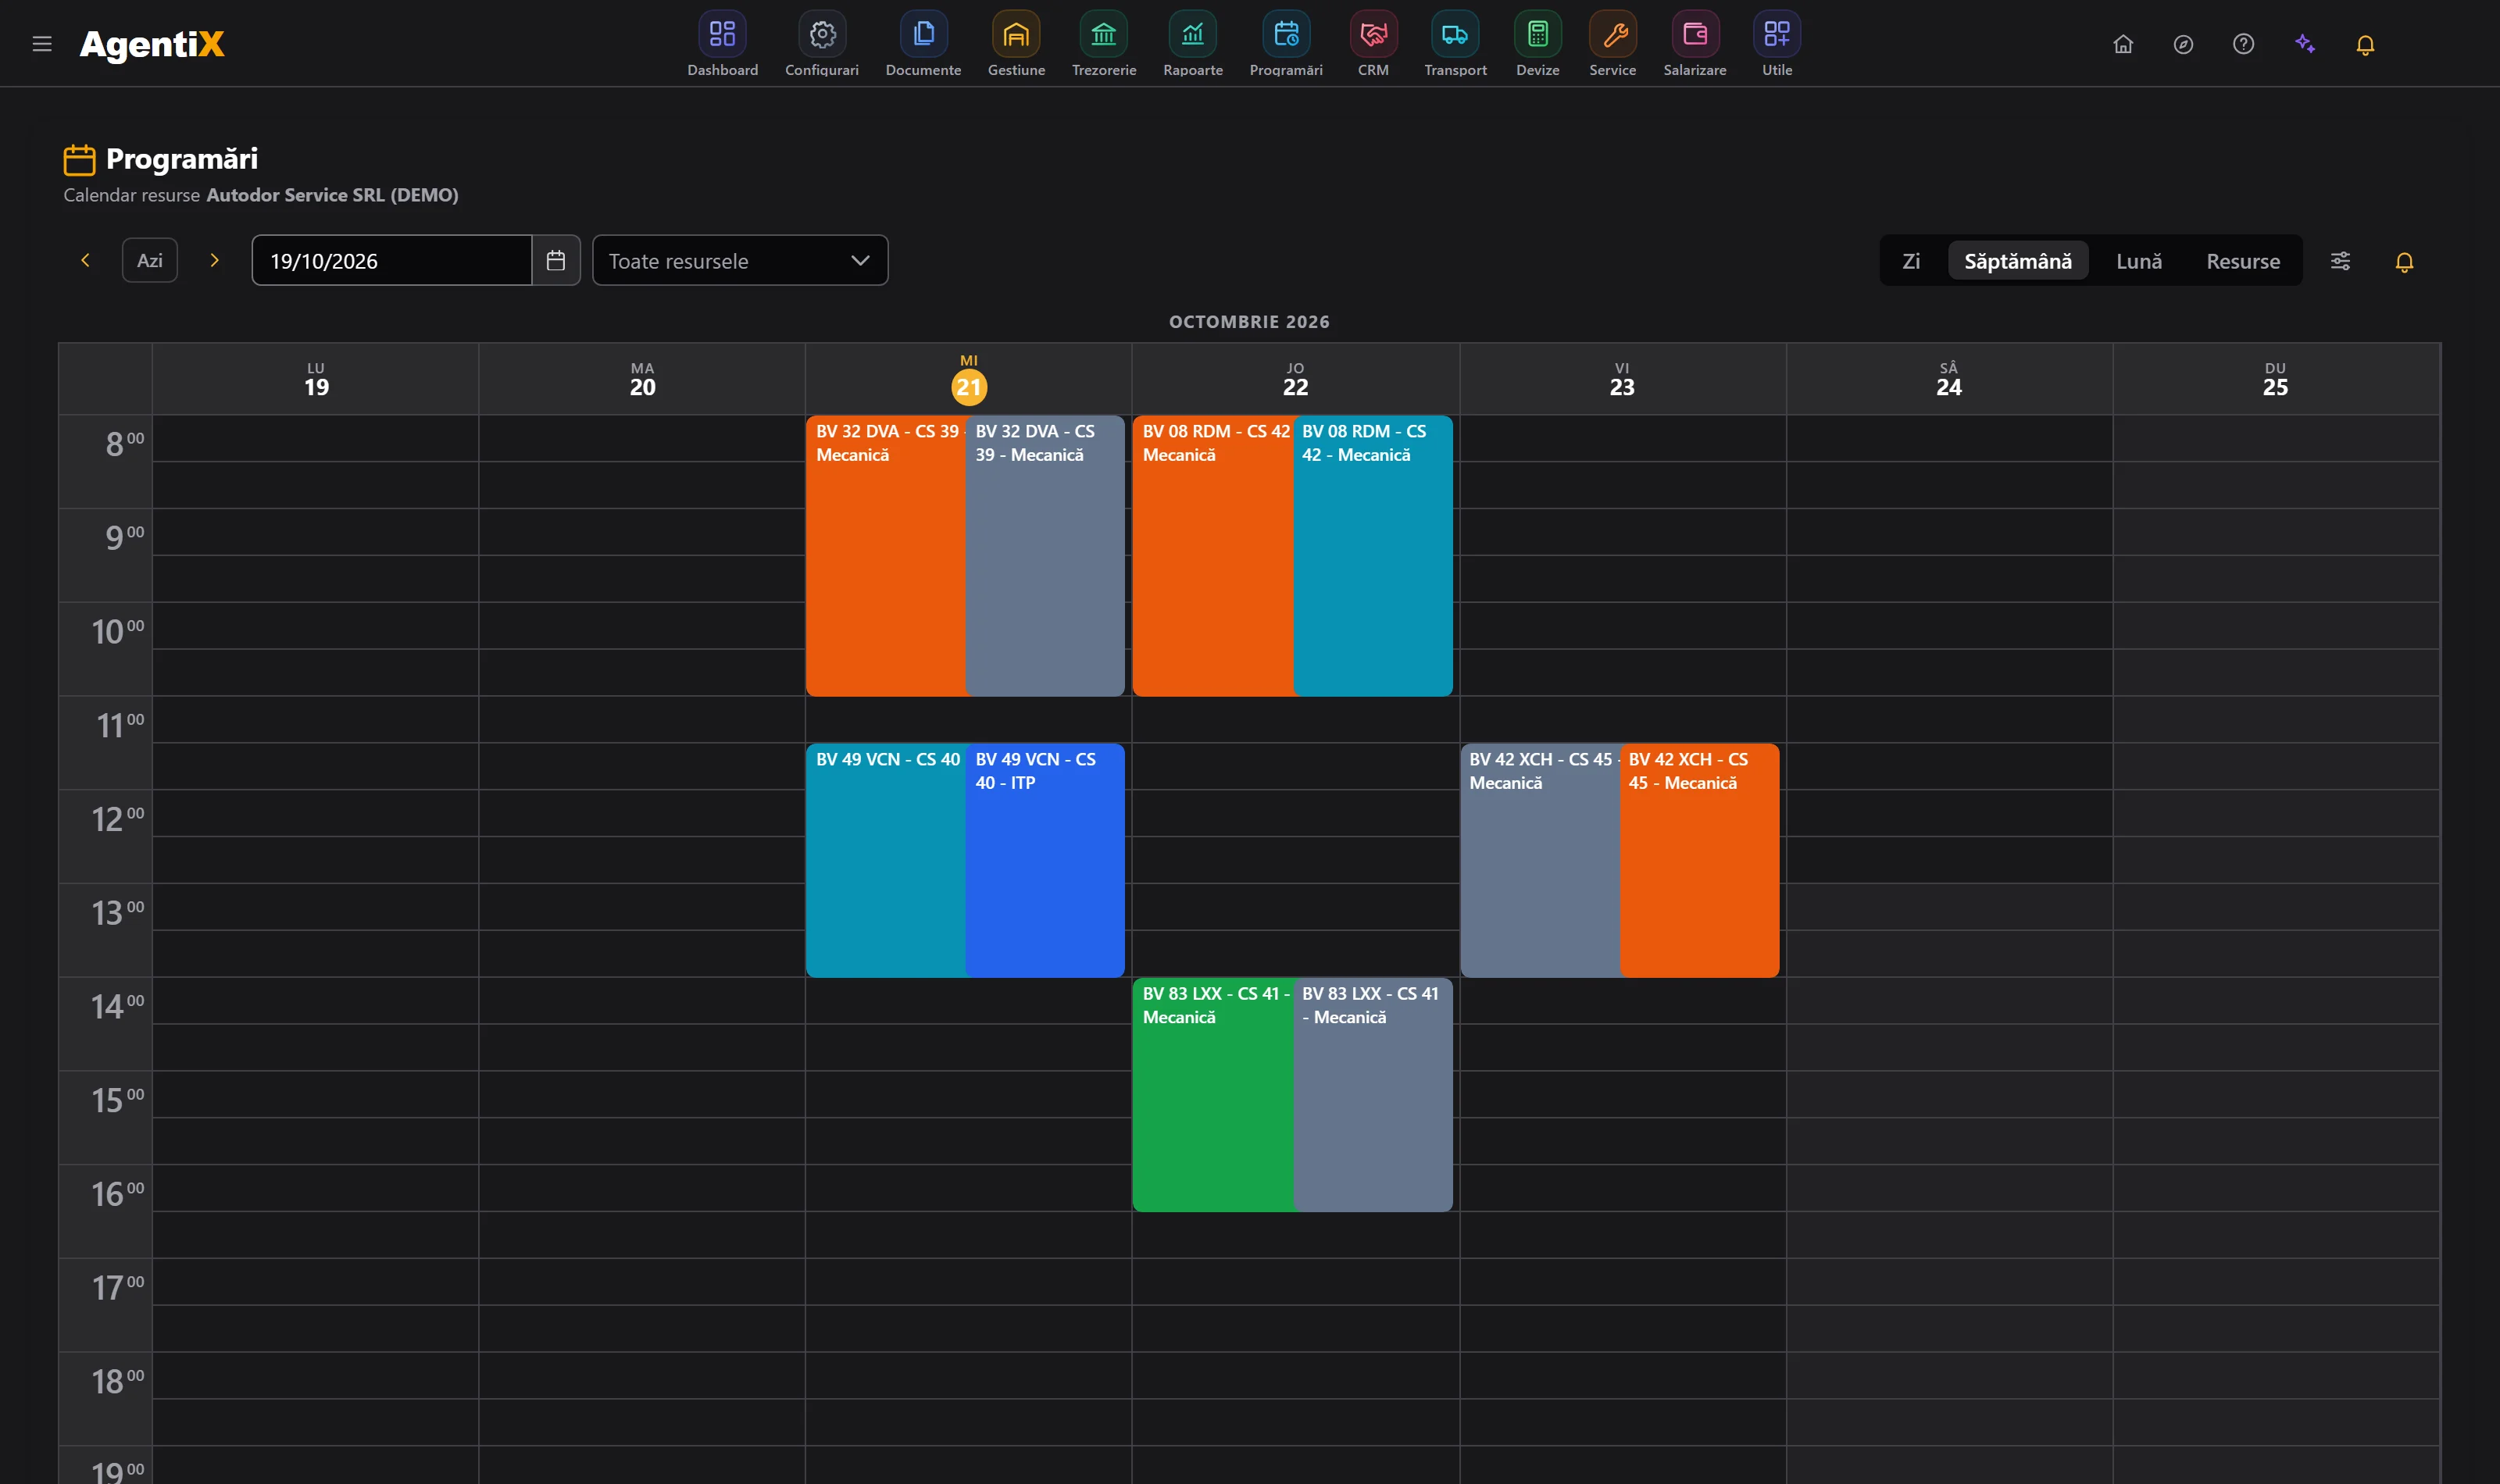Click the 12:00 time label
The width and height of the screenshot is (2500, 1484).
(118, 819)
